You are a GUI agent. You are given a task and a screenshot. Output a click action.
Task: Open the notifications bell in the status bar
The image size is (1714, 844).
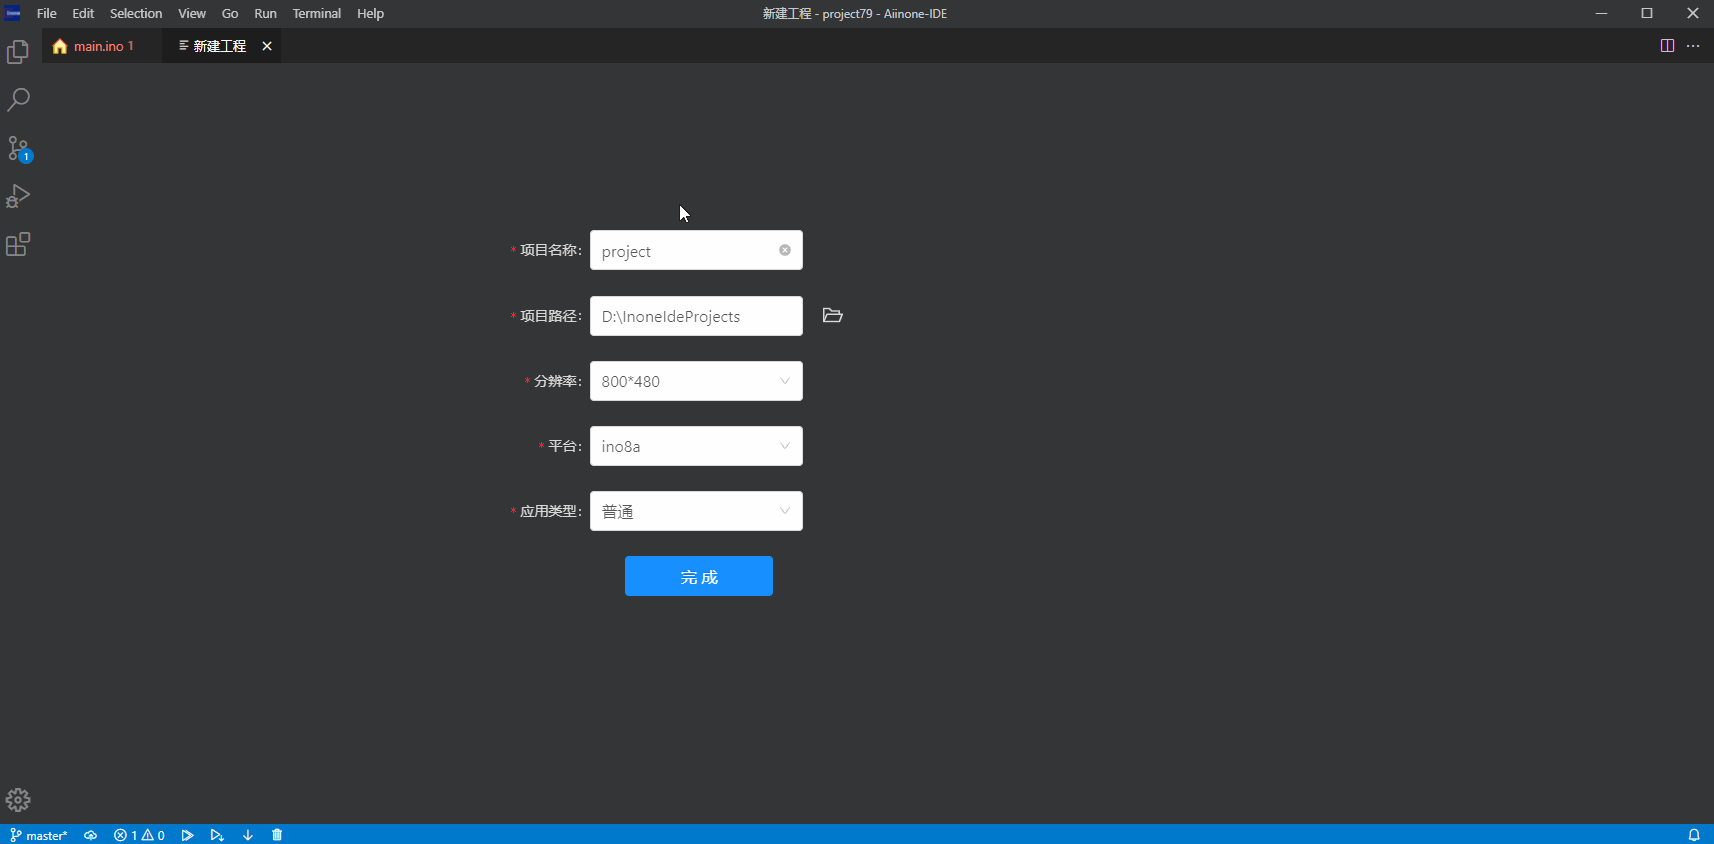click(x=1694, y=835)
